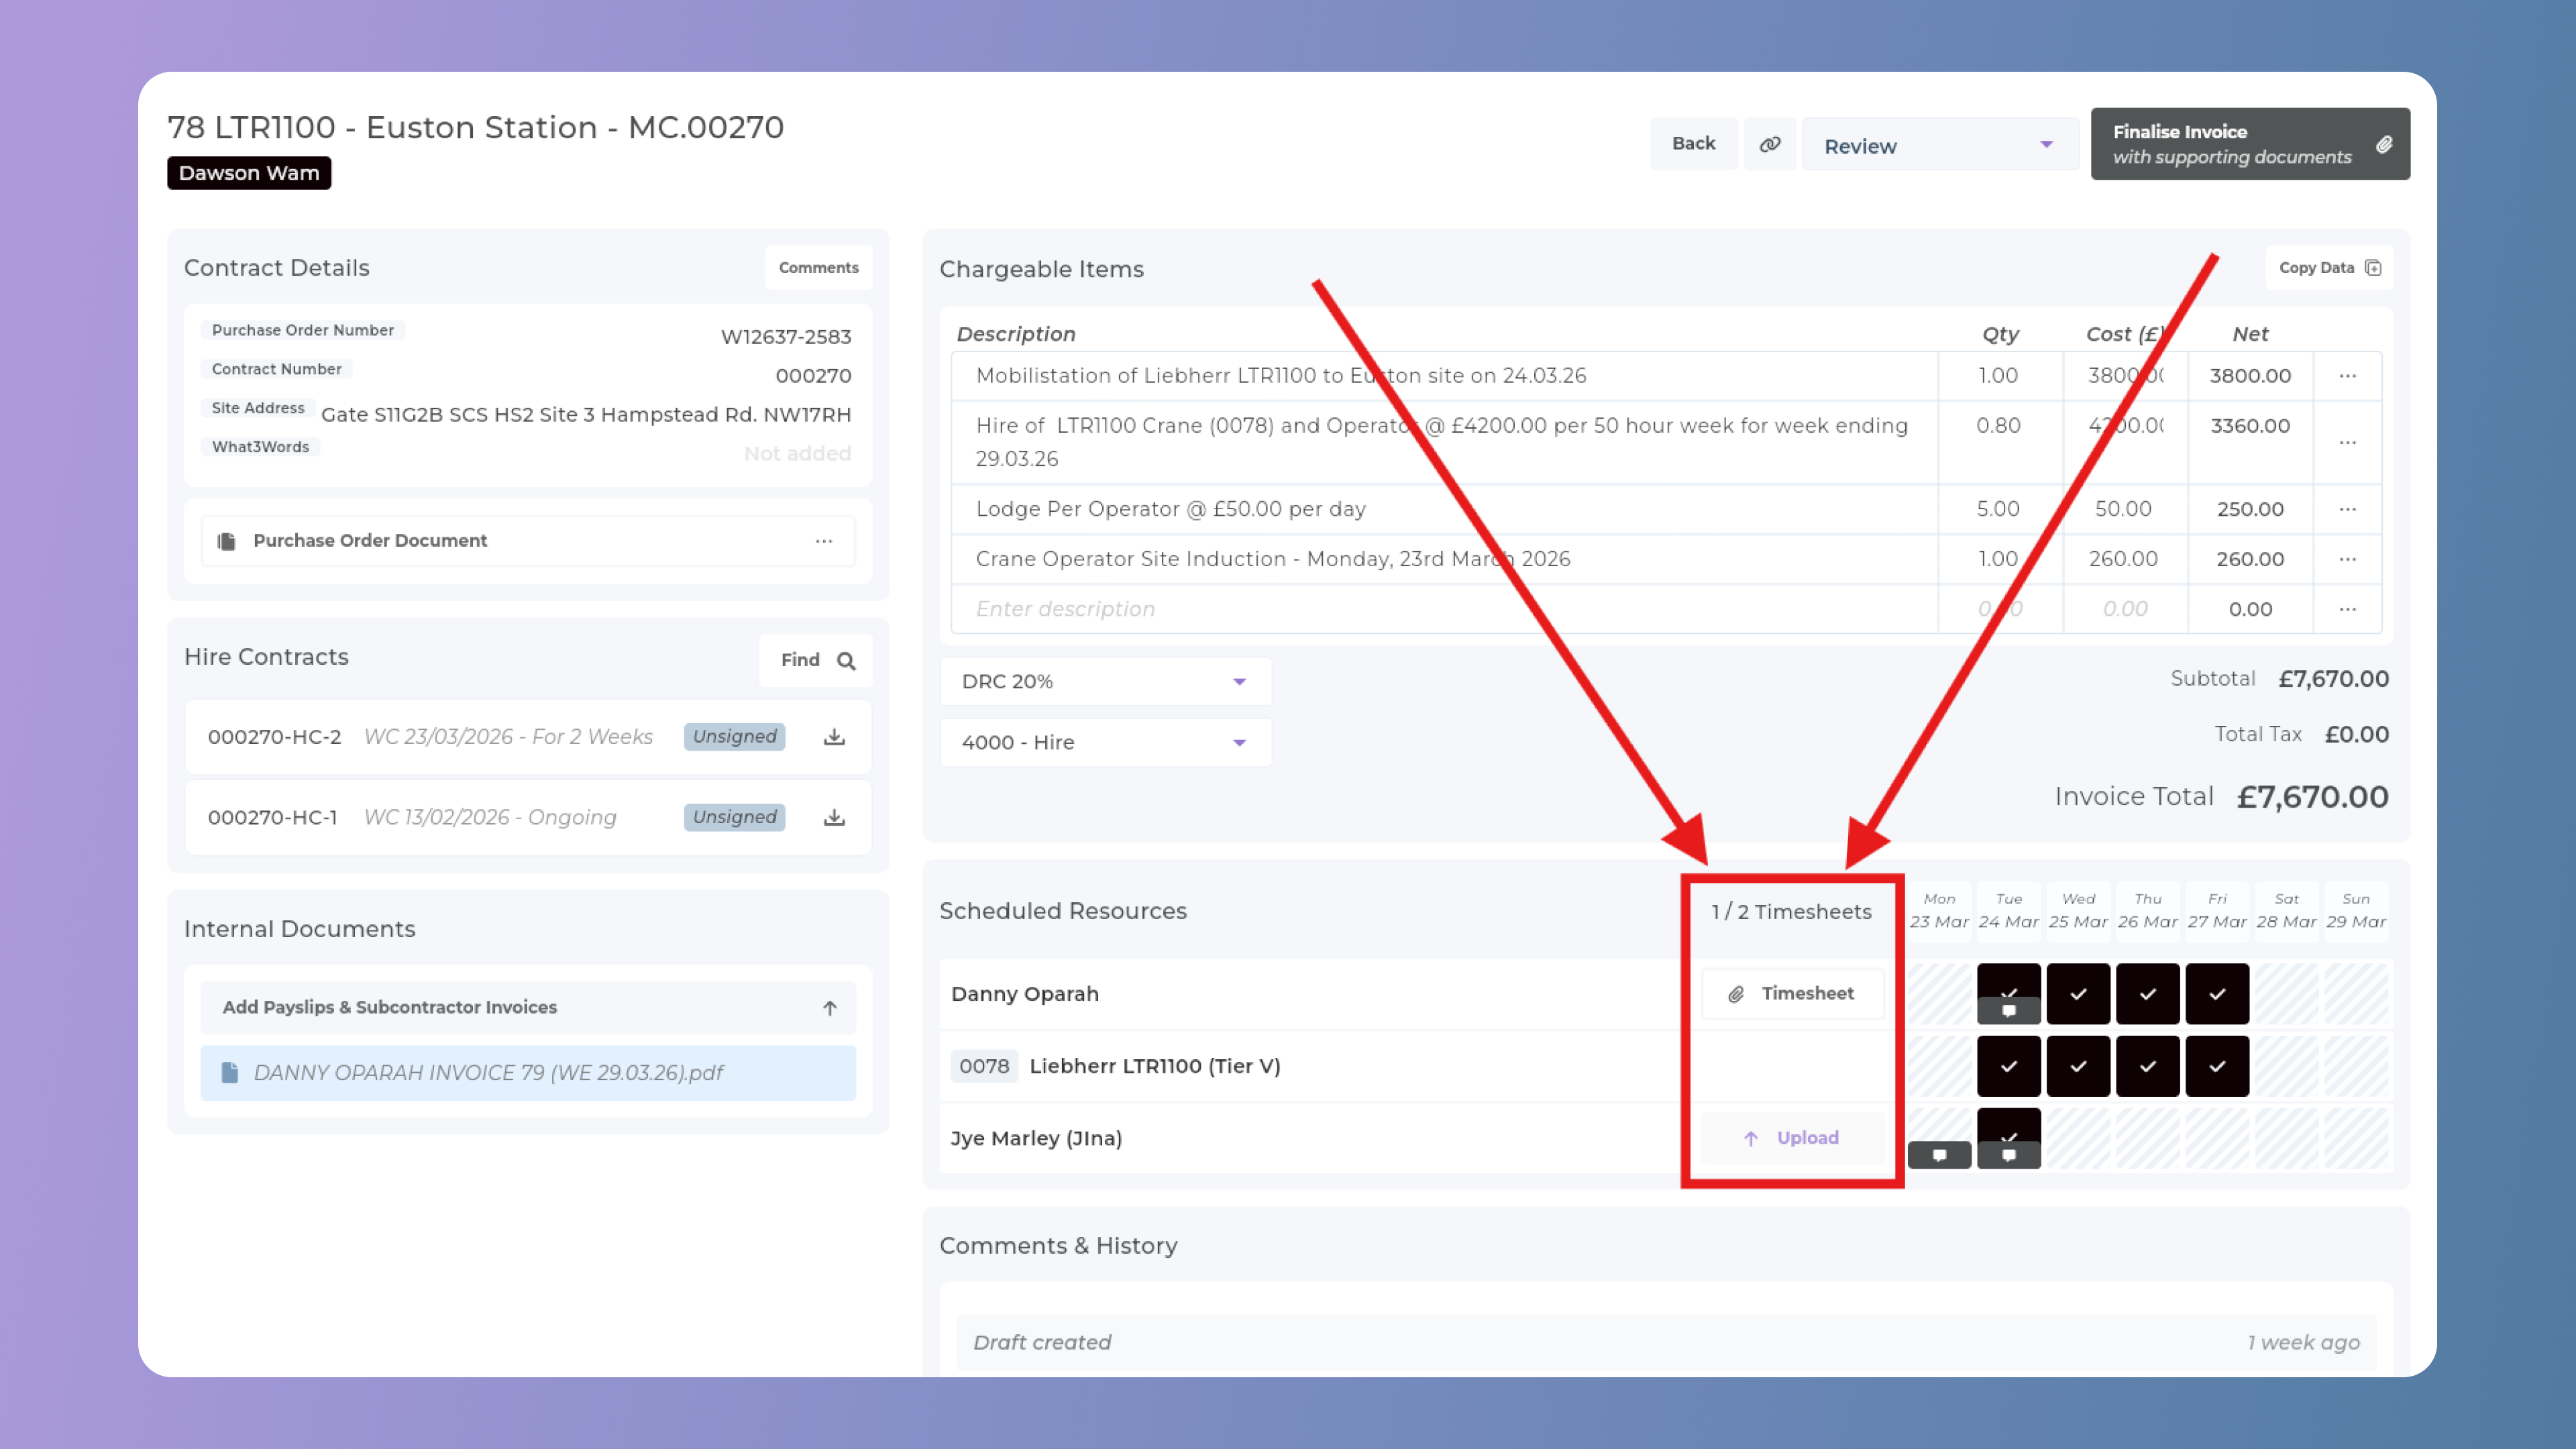The width and height of the screenshot is (2576, 1449).
Task: Download hire contract 000270-HC-1
Action: pyautogui.click(x=834, y=818)
